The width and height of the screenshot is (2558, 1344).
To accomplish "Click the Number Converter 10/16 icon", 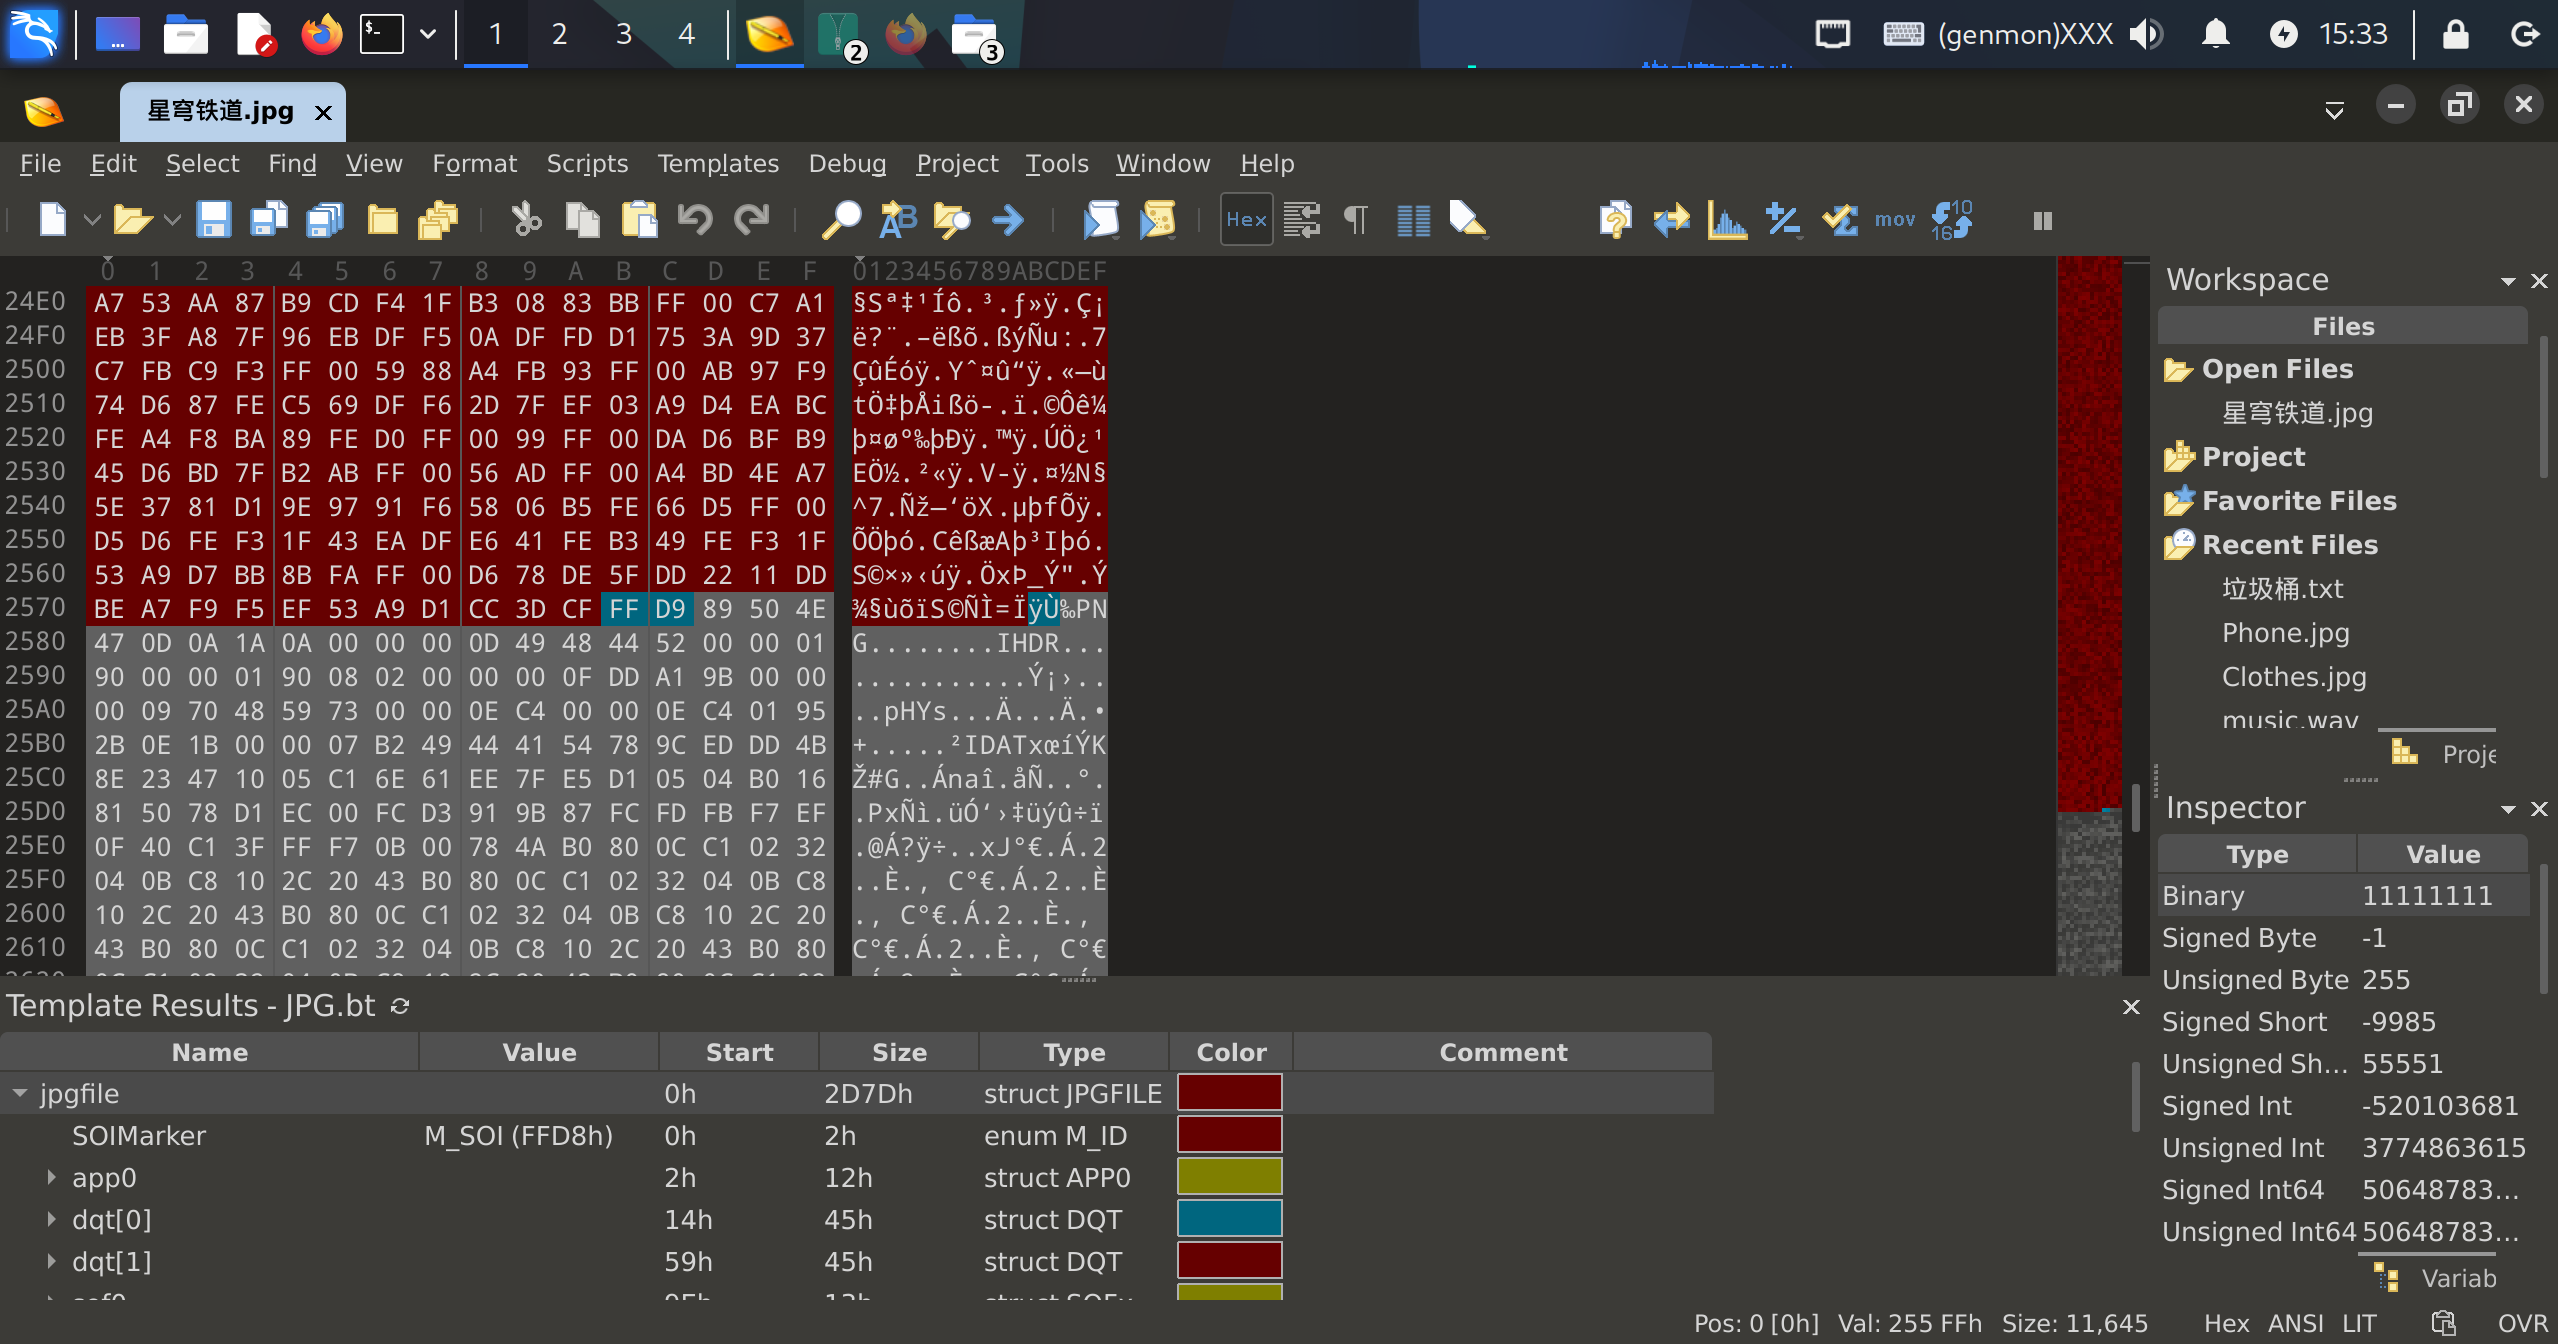I will 1951,219.
